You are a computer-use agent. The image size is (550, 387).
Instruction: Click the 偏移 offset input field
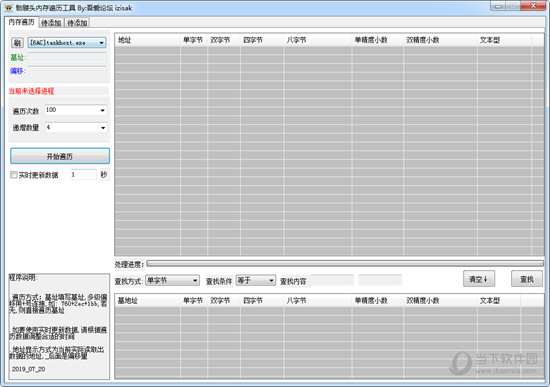(67, 71)
